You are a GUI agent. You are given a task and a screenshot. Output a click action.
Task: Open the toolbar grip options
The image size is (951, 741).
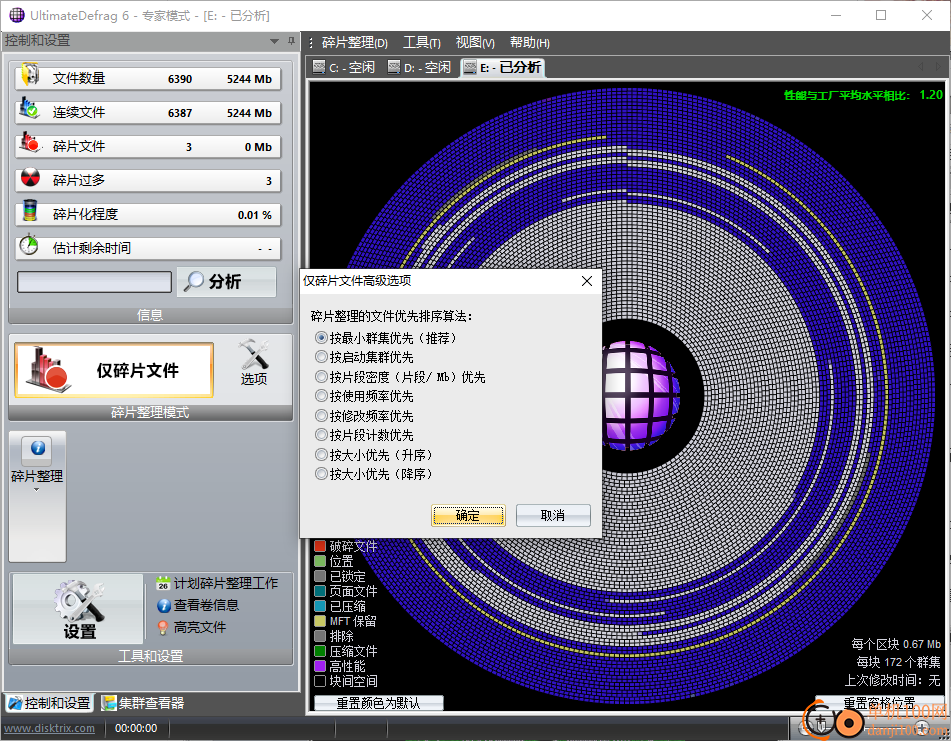[x=311, y=42]
